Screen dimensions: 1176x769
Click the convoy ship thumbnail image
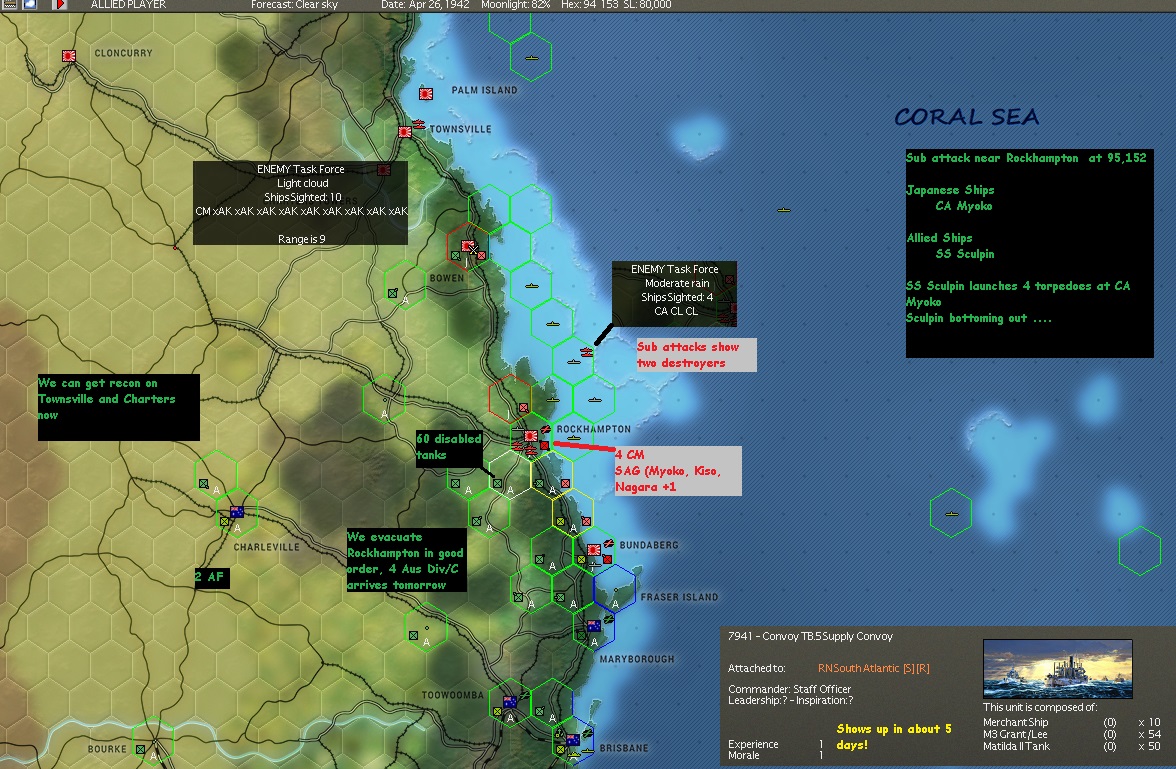[1058, 668]
